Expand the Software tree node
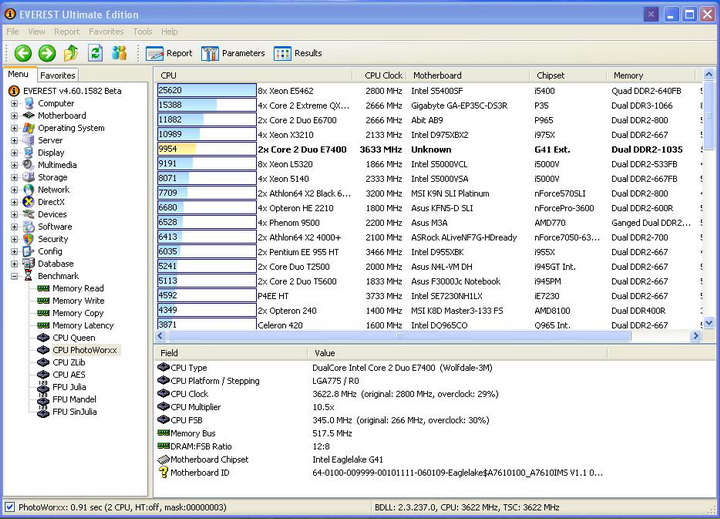Viewport: 720px width, 519px height. 14,227
